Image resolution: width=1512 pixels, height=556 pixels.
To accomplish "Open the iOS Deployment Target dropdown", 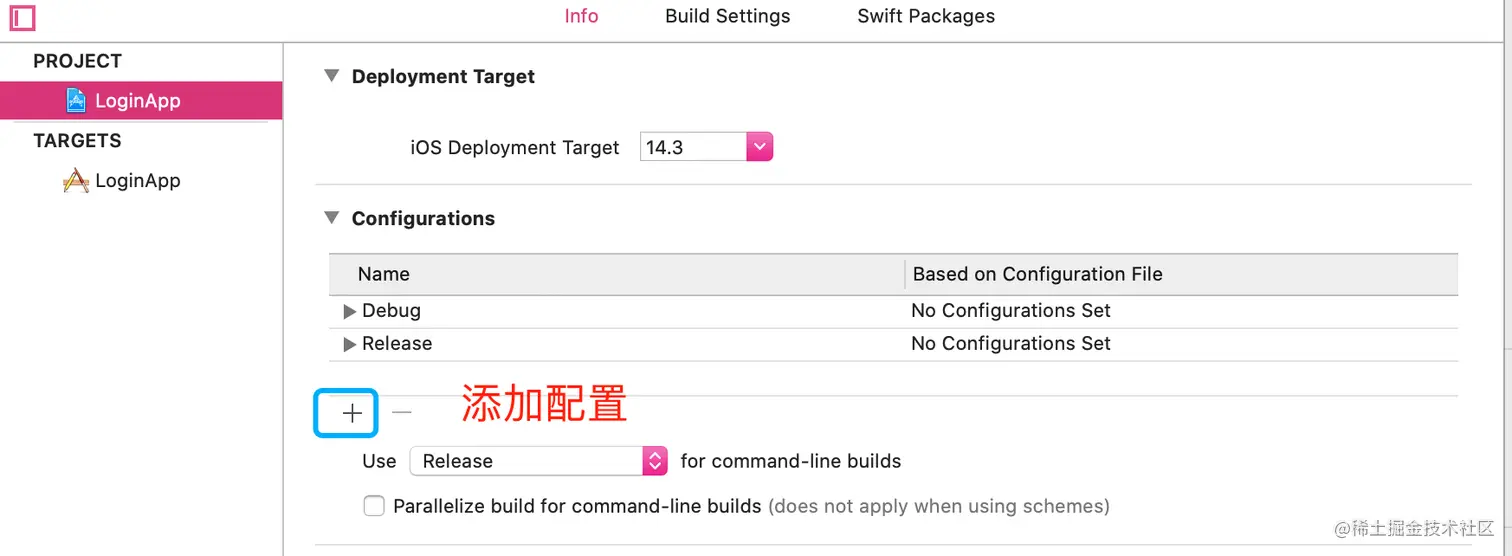I will tap(760, 147).
